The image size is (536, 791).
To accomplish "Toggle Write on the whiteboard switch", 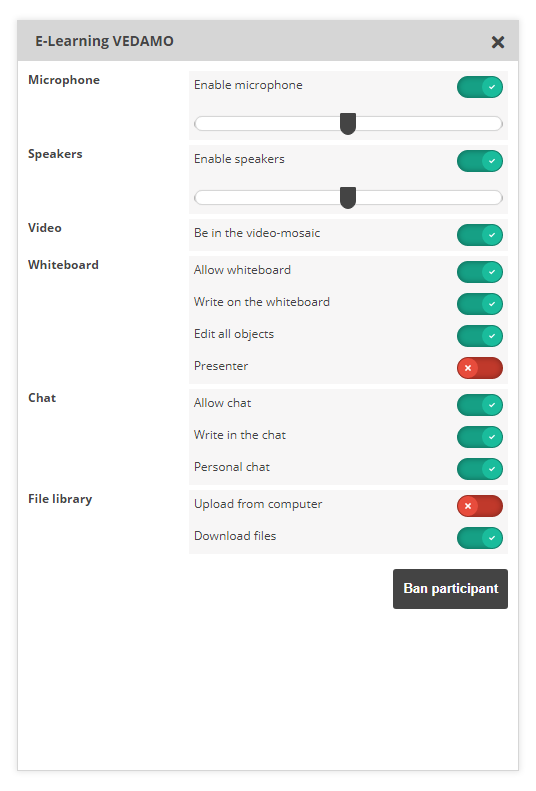I will (x=480, y=304).
